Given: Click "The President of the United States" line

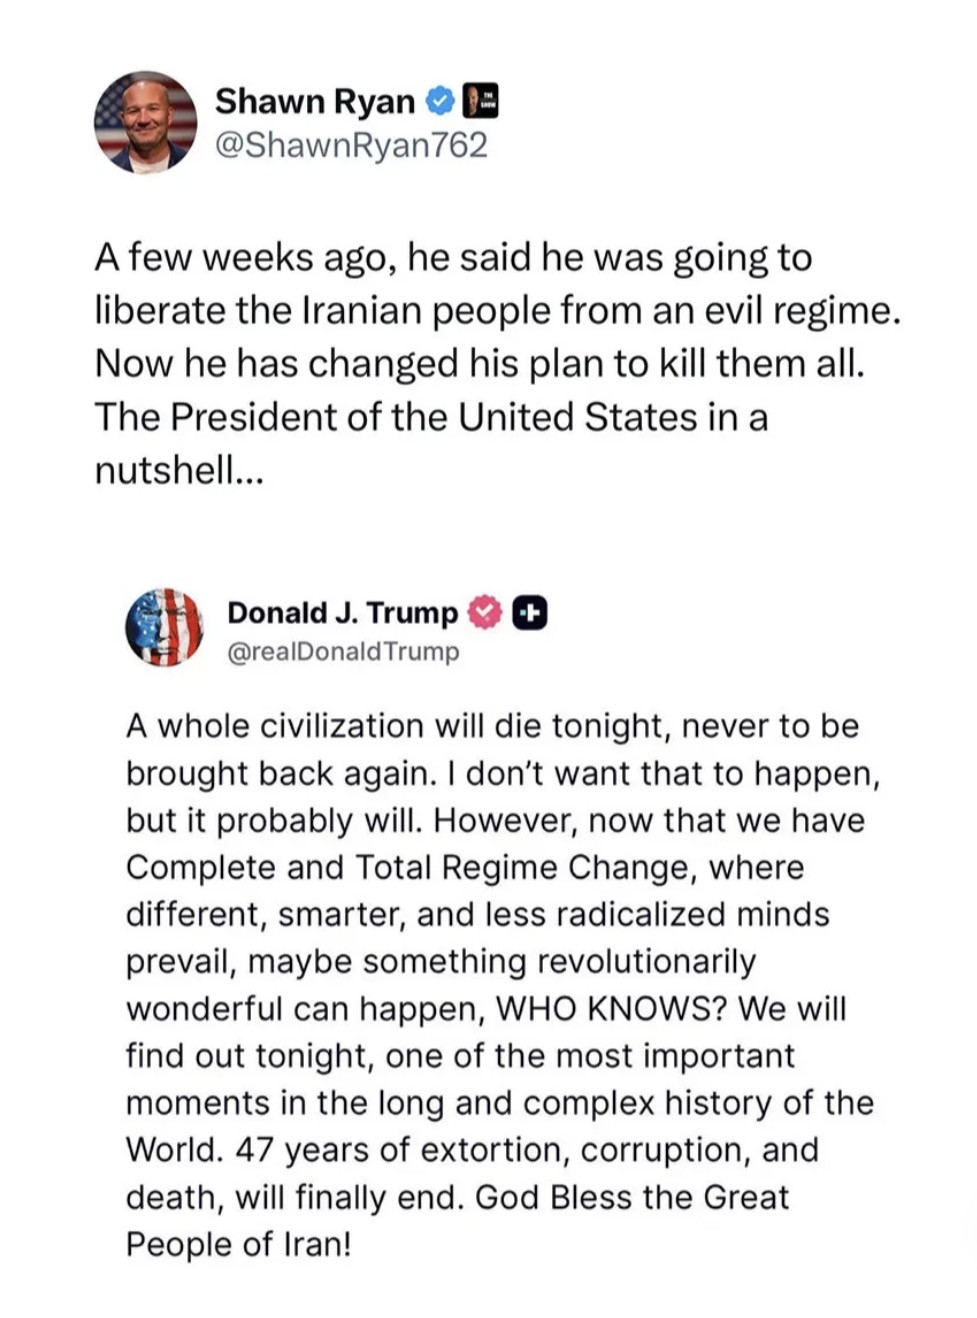Looking at the screenshot, I should pos(431,417).
